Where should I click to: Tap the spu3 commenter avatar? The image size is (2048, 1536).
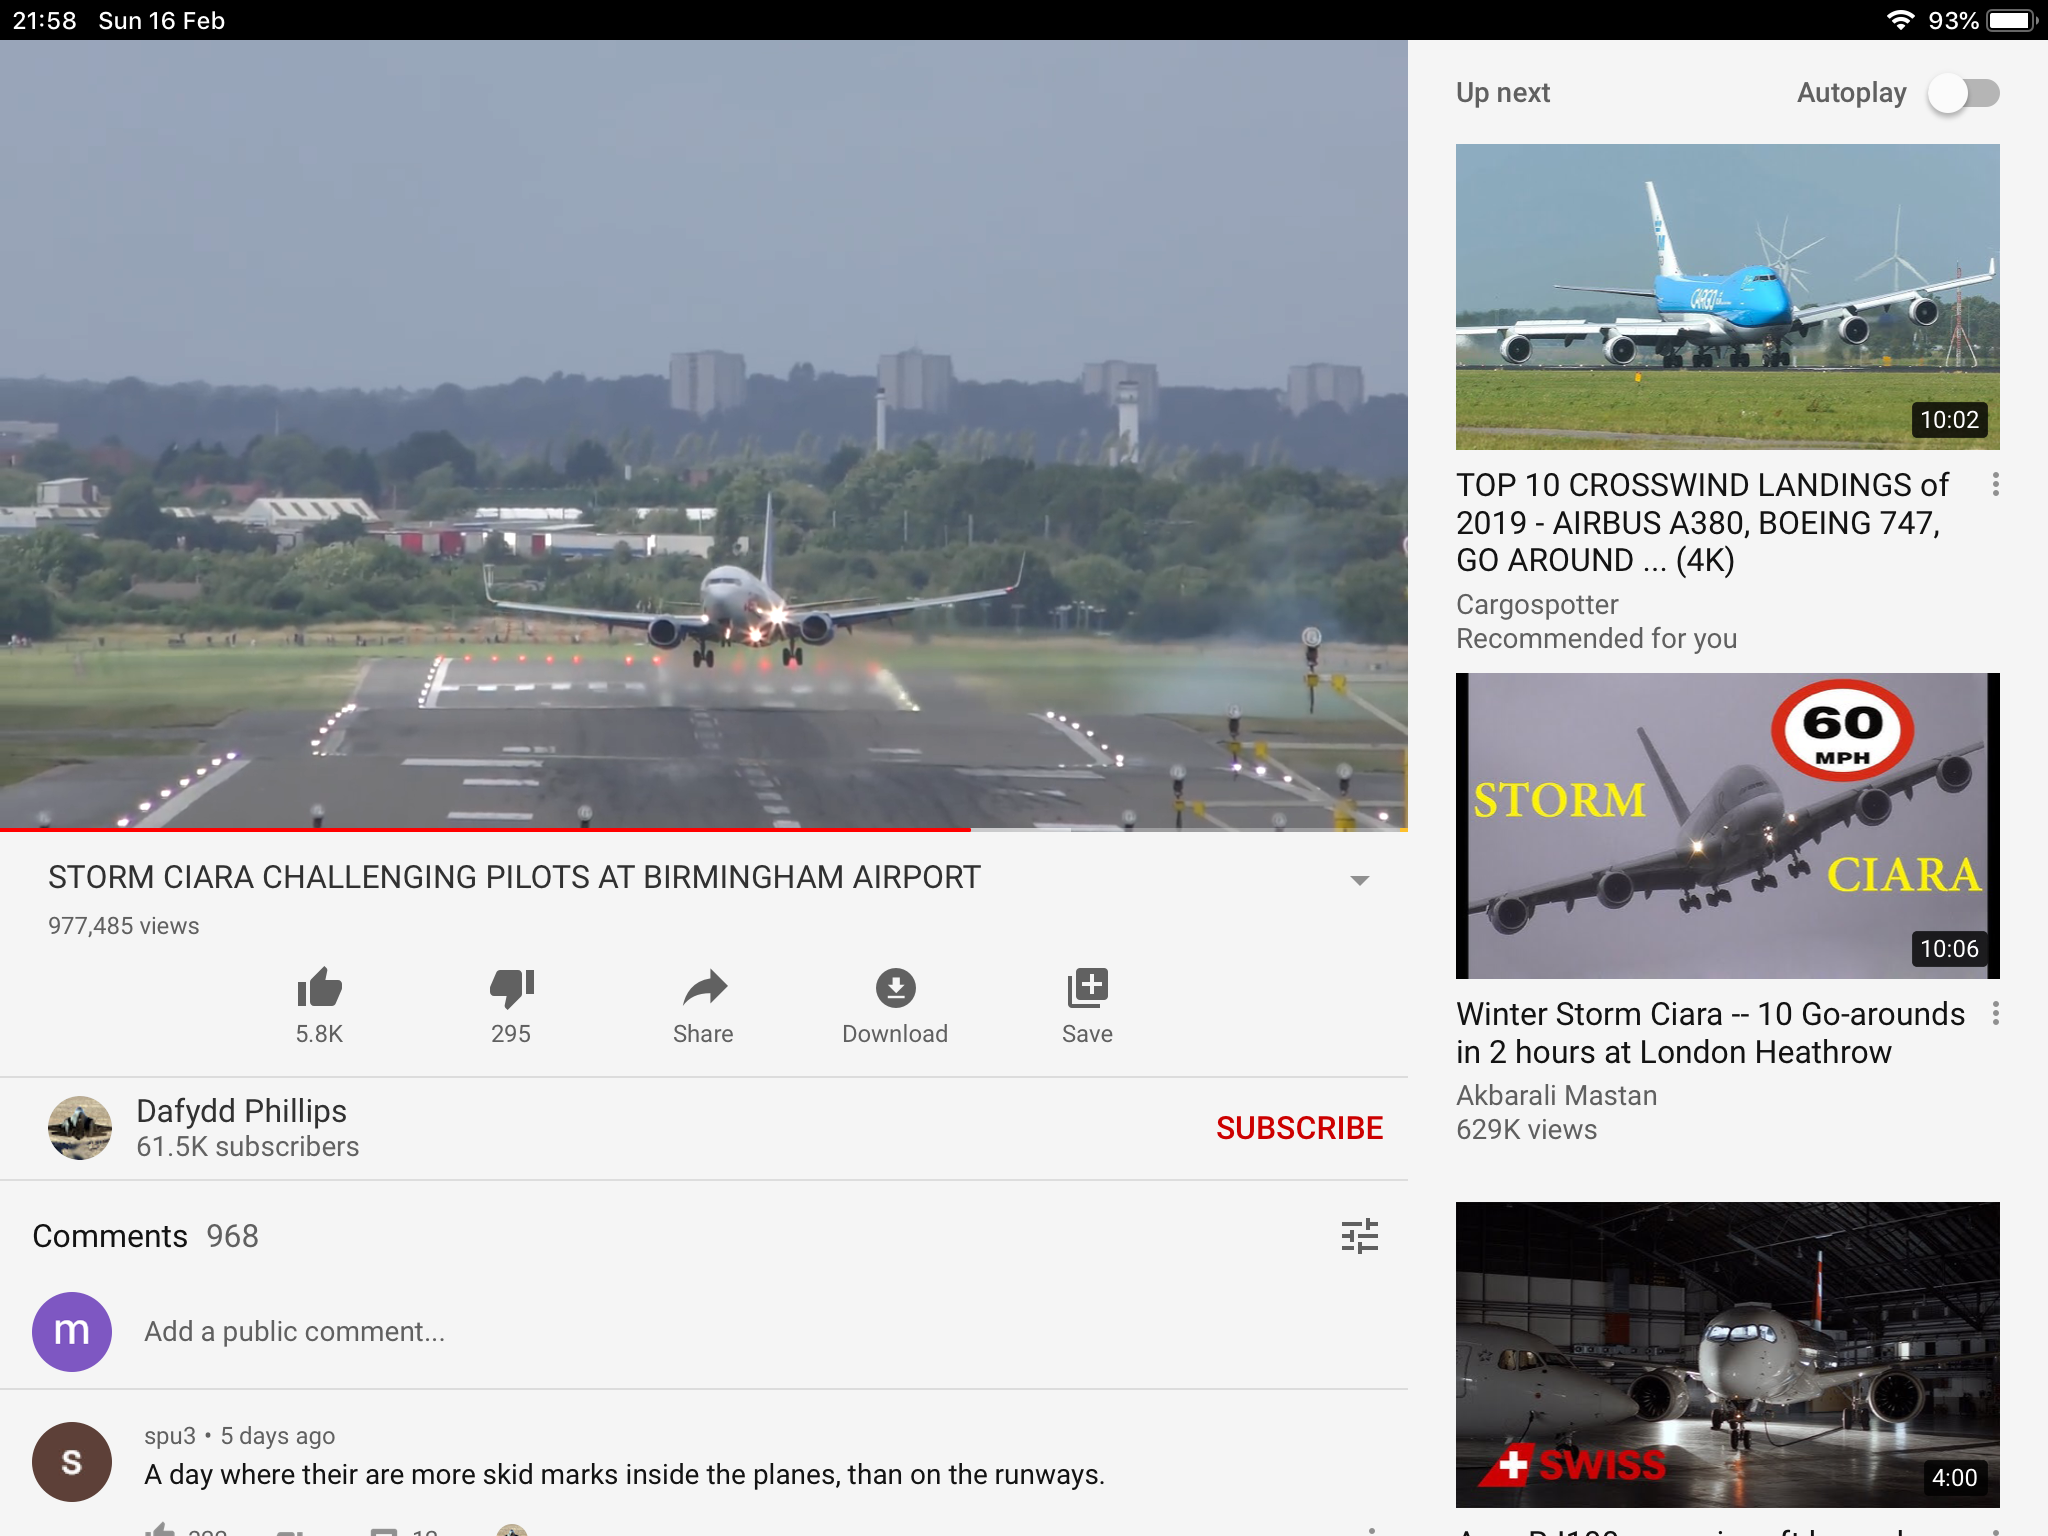coord(72,1462)
